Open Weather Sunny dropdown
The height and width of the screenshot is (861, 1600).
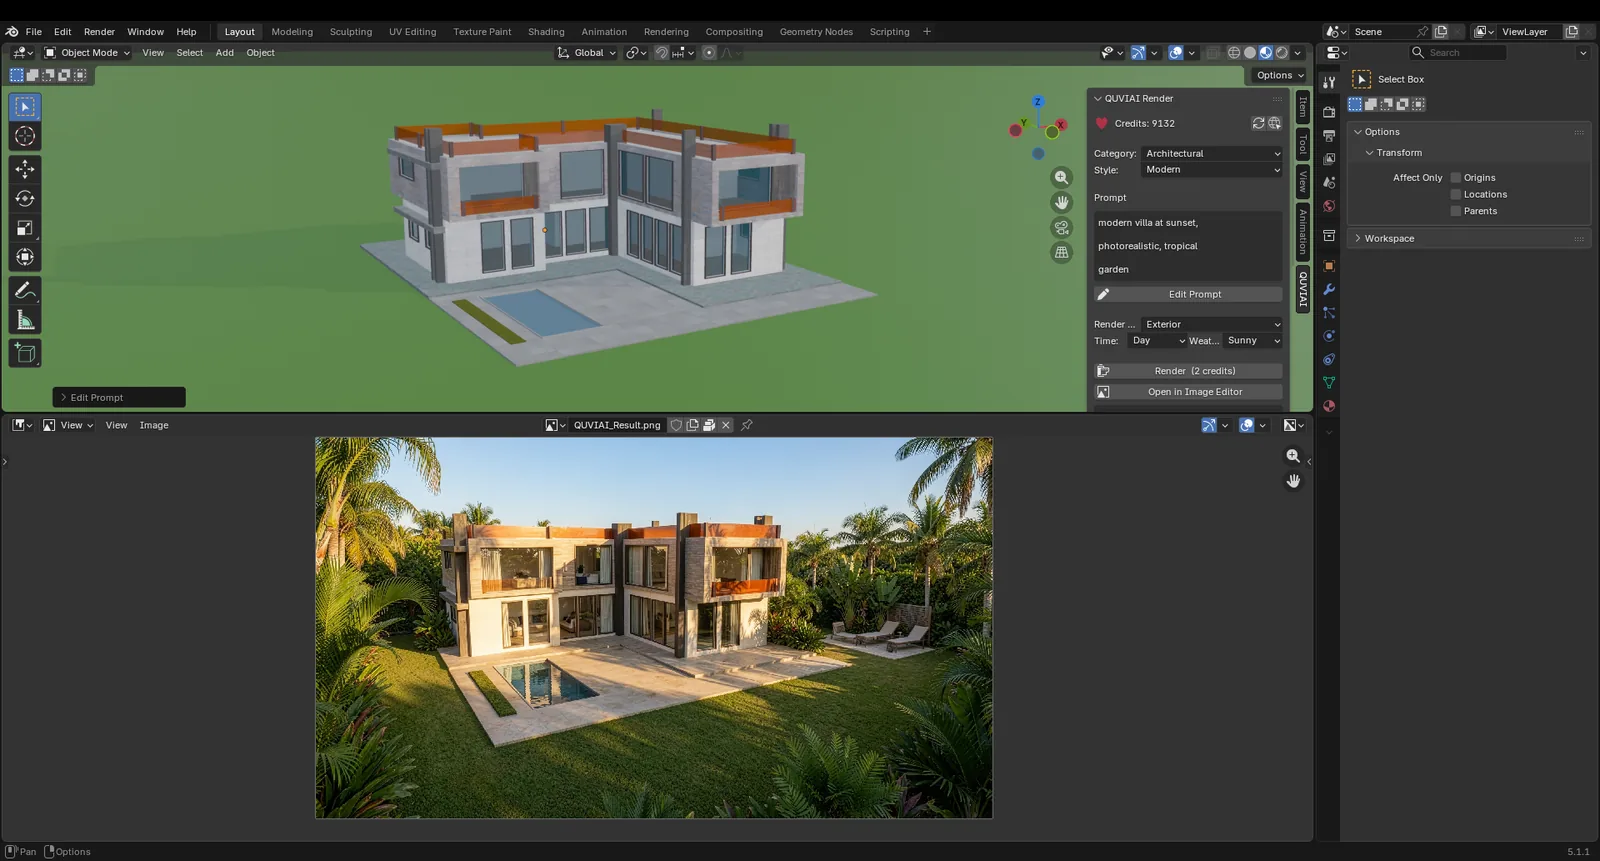click(1253, 341)
